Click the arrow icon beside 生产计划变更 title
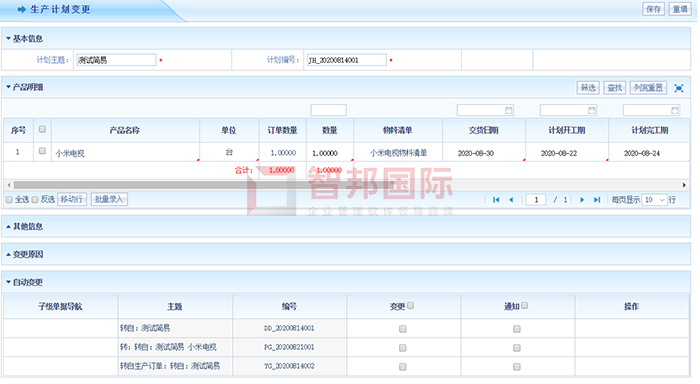This screenshot has height=384, width=700. coord(21,9)
